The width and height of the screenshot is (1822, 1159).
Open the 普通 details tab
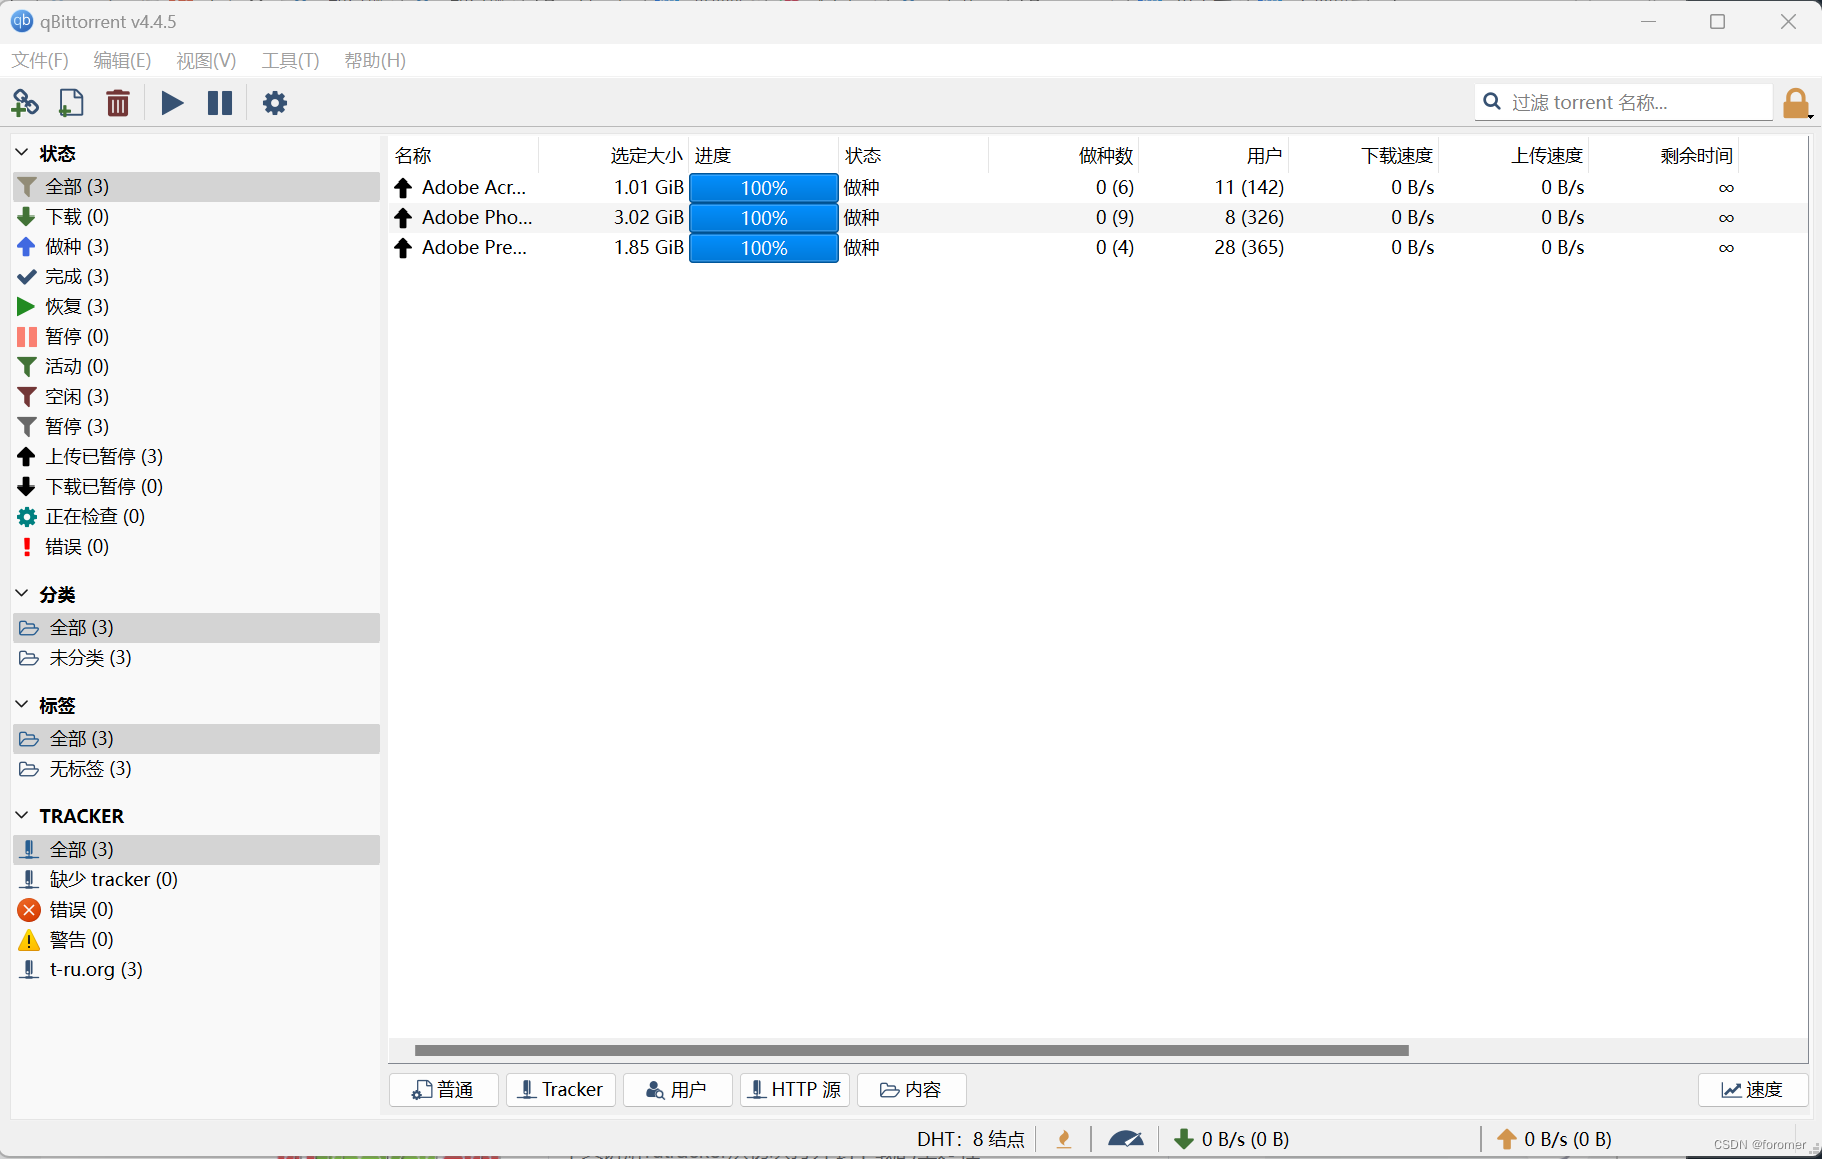(444, 1090)
